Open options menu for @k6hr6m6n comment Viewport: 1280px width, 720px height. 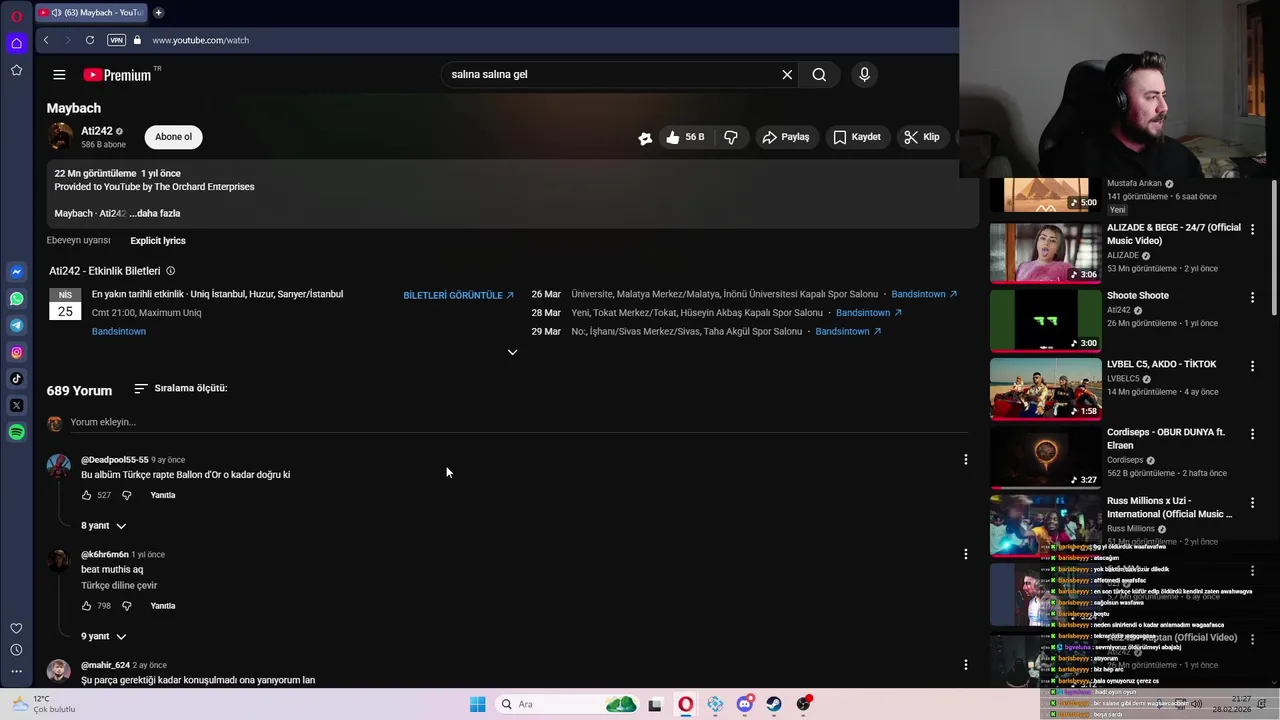click(965, 554)
